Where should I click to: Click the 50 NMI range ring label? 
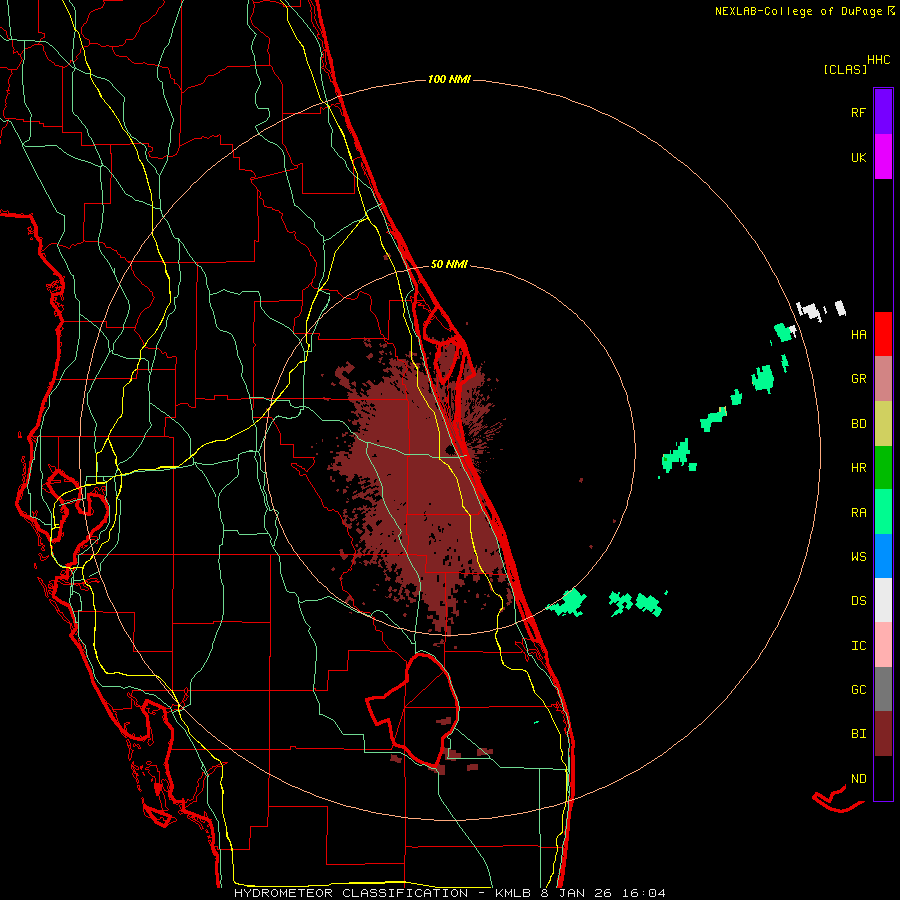(449, 264)
